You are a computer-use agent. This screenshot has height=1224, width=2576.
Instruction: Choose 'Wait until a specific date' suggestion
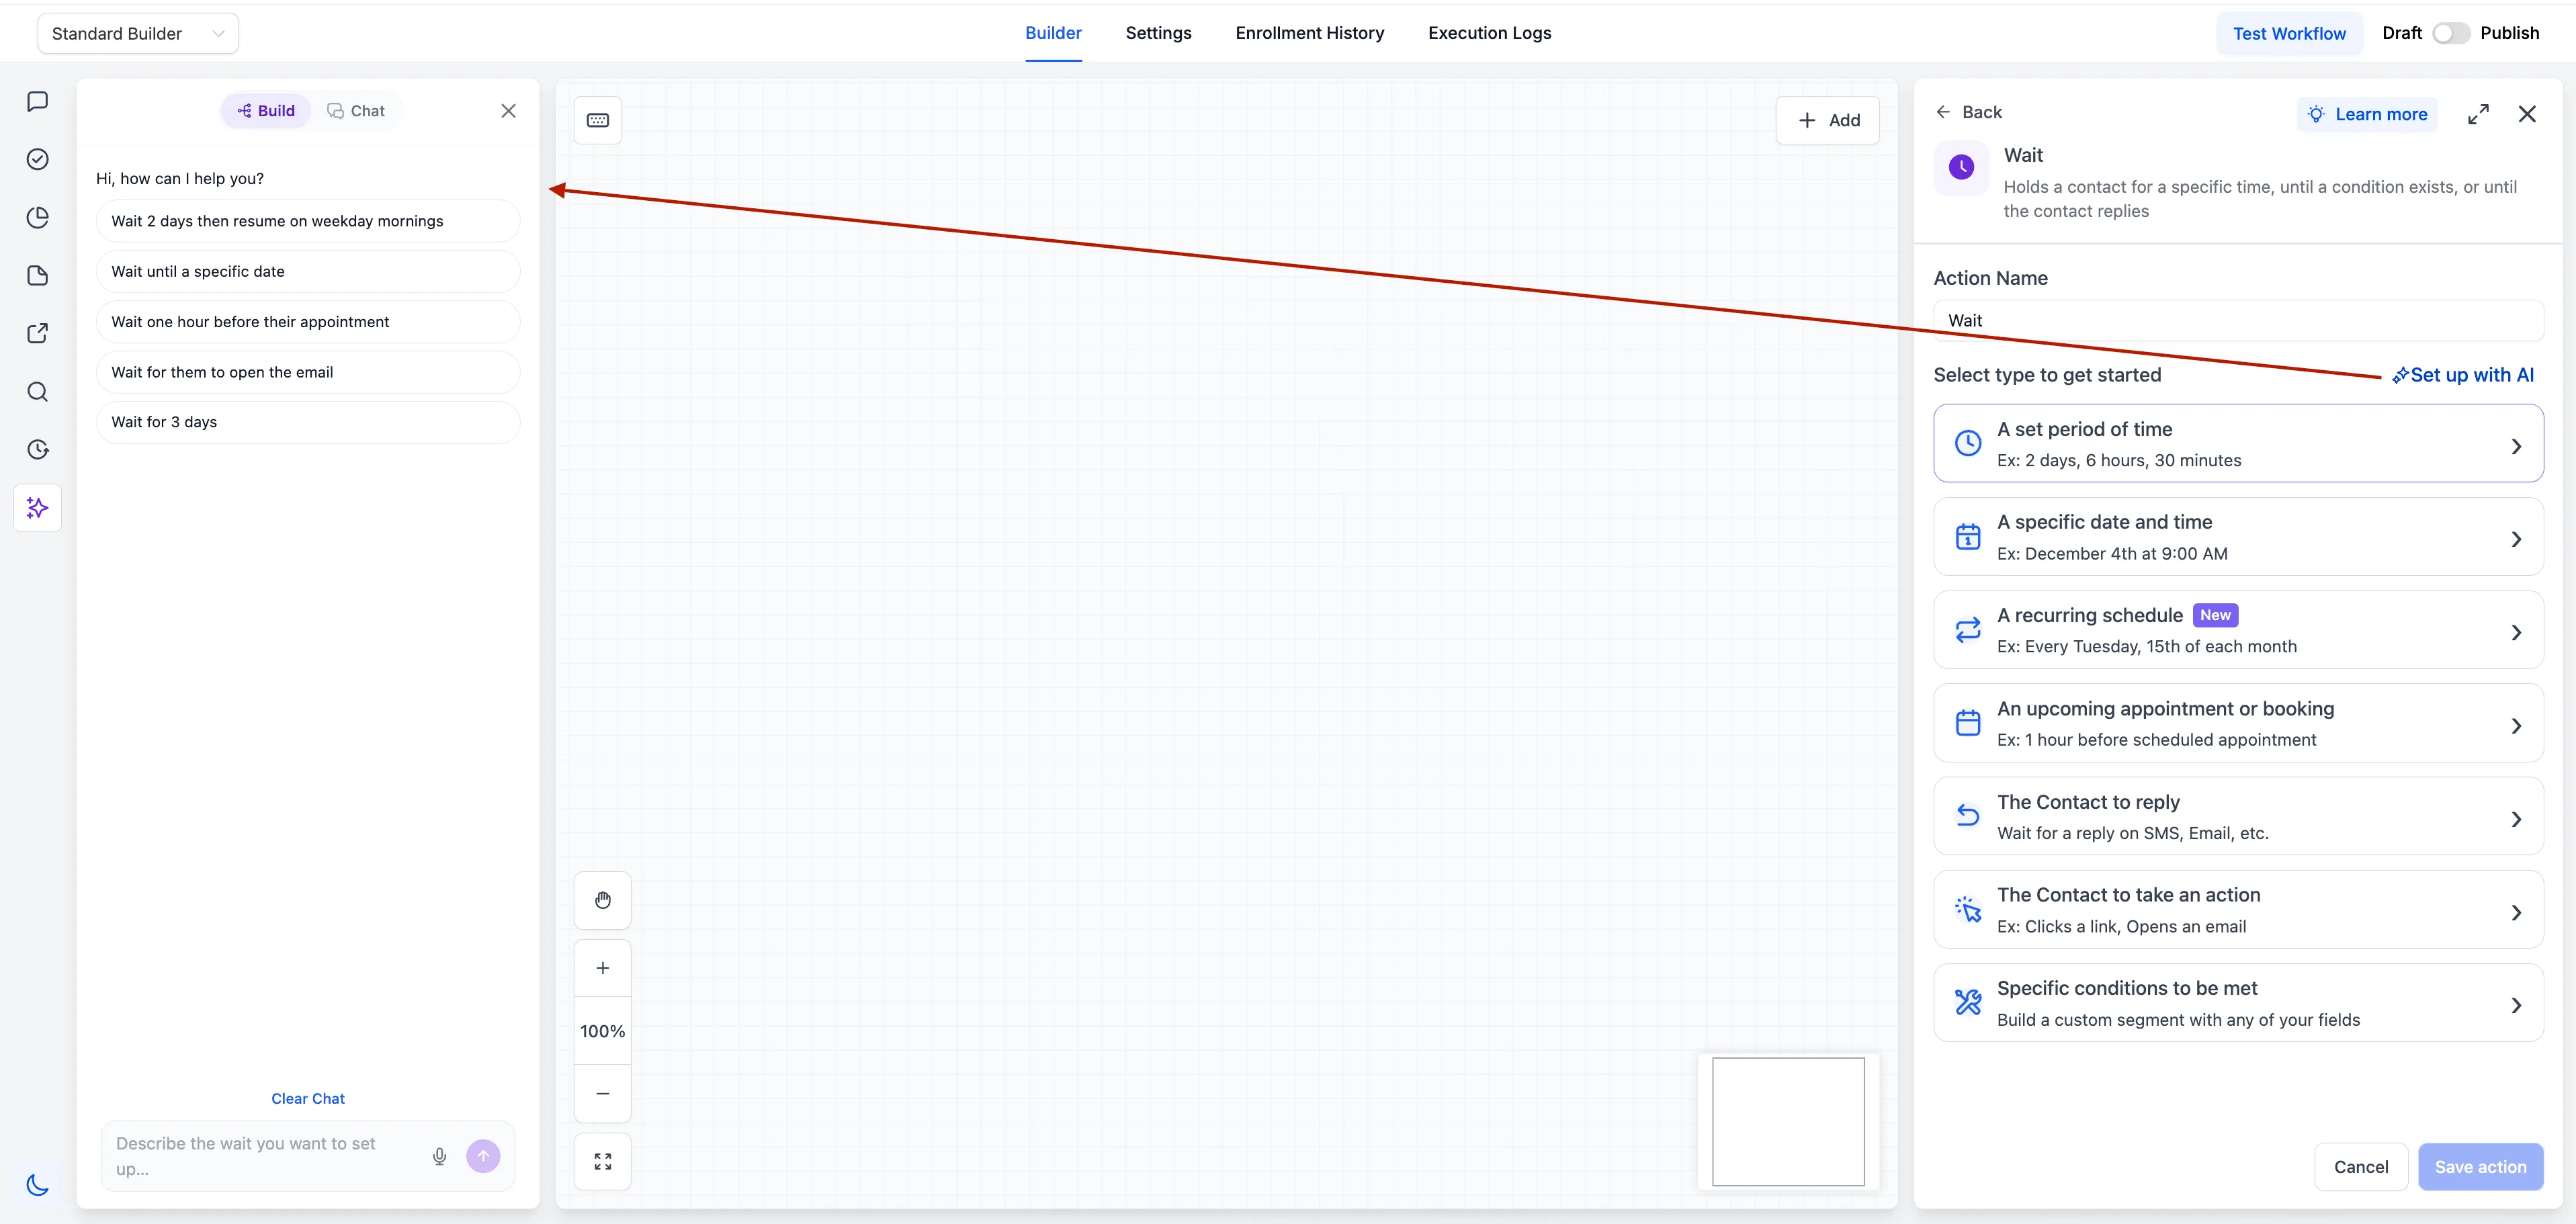click(x=308, y=271)
